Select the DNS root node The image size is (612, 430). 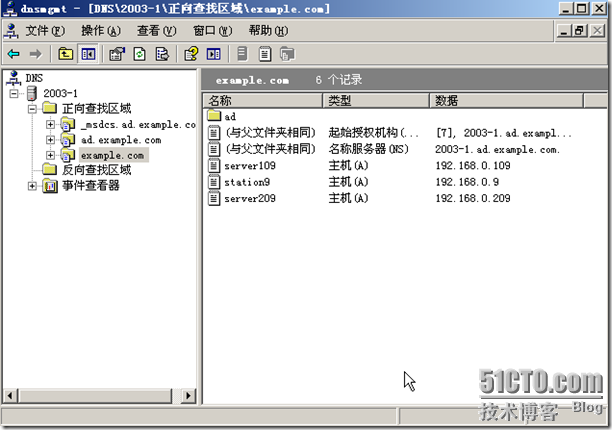(34, 78)
